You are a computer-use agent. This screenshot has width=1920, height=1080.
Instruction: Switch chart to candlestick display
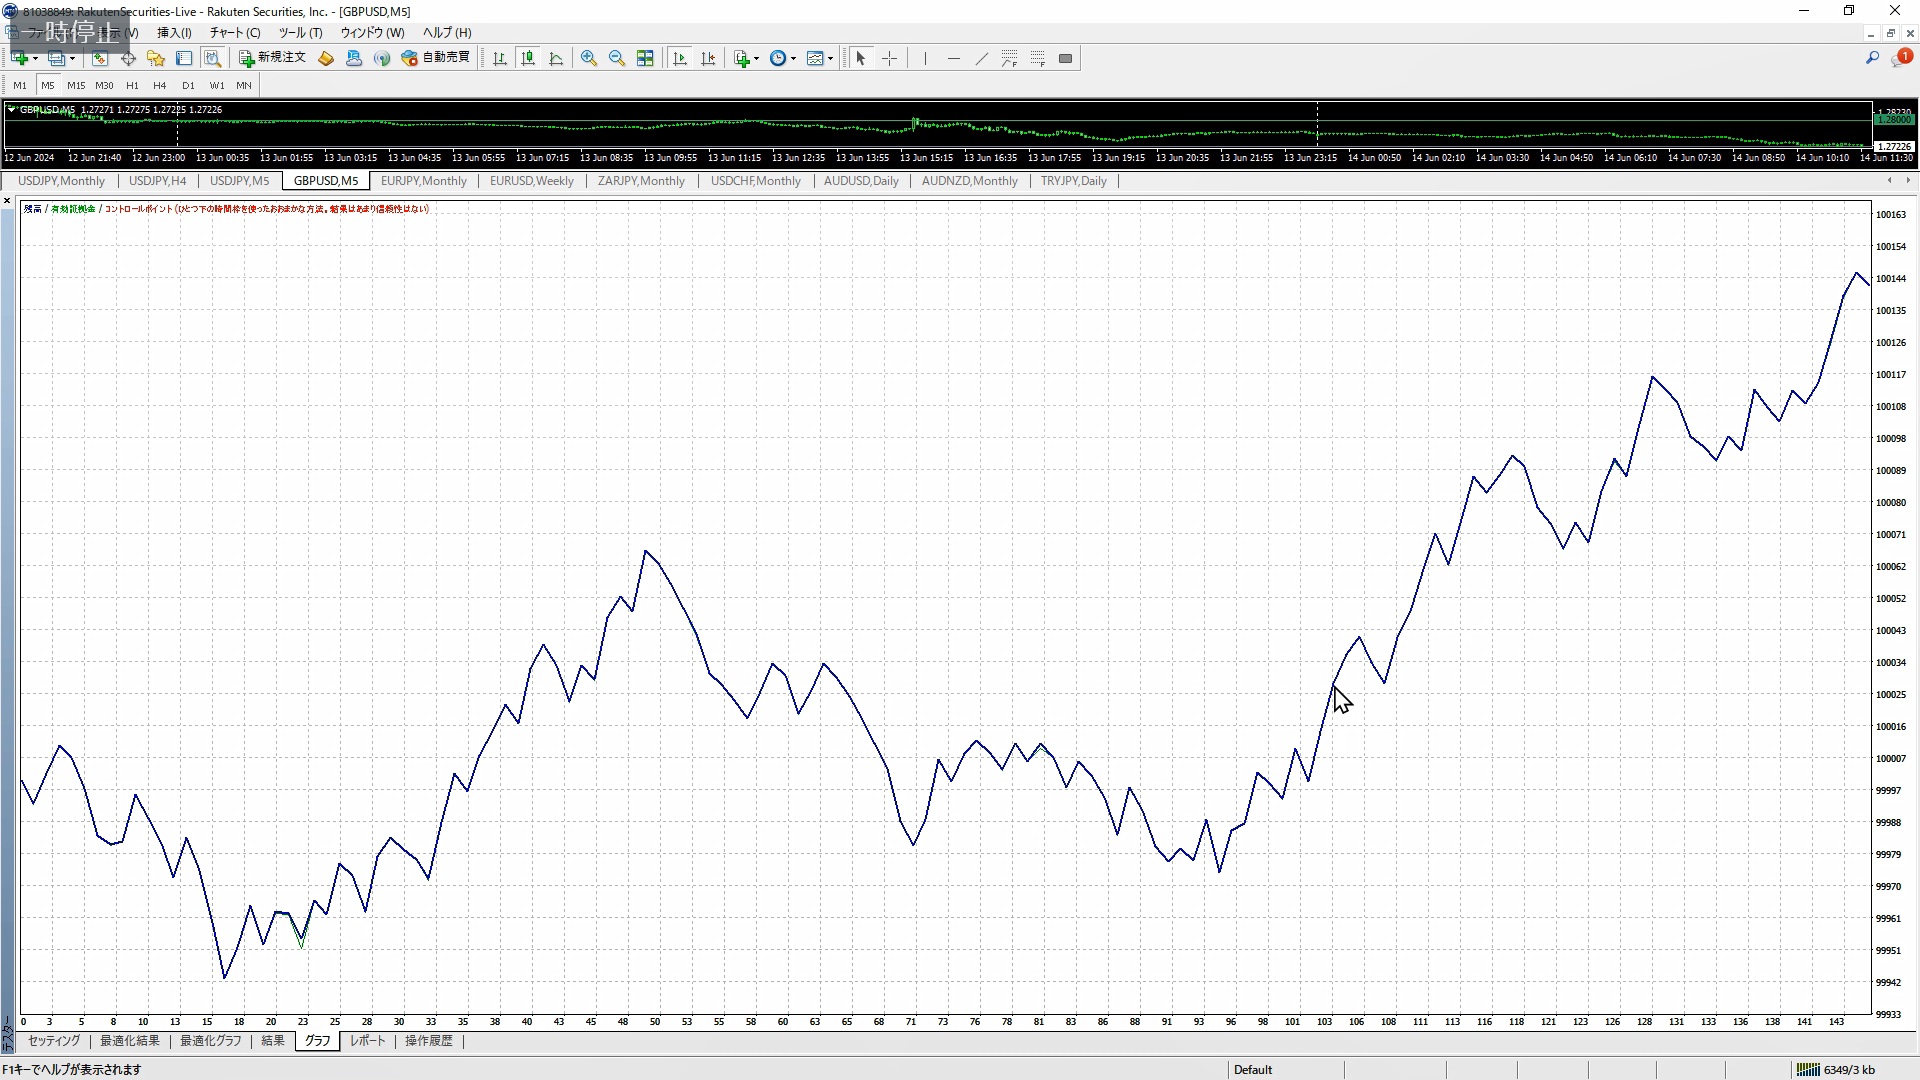click(x=528, y=58)
